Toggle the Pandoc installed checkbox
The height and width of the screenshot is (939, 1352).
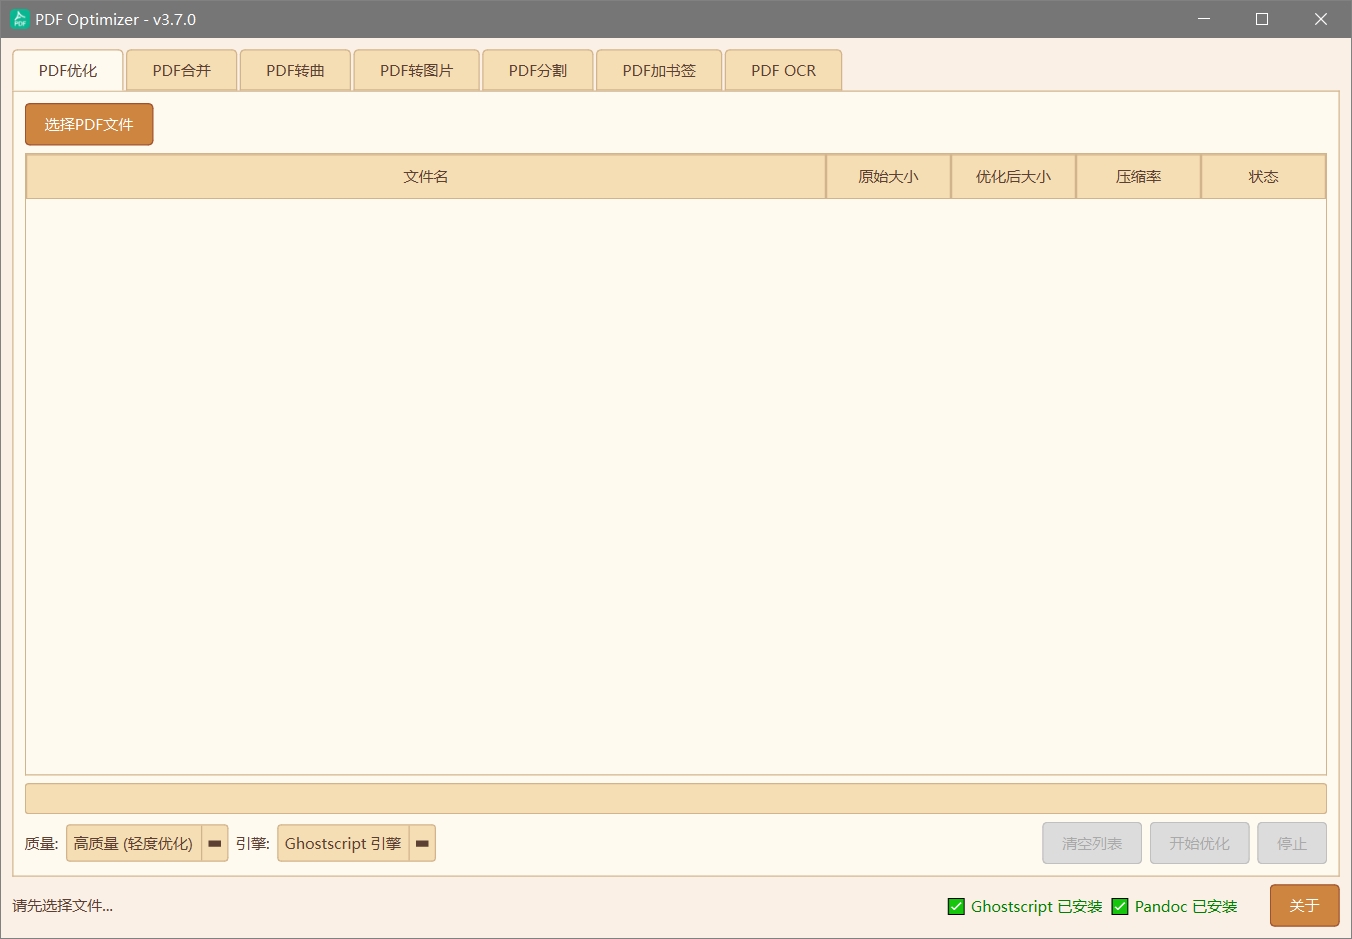pos(1120,906)
